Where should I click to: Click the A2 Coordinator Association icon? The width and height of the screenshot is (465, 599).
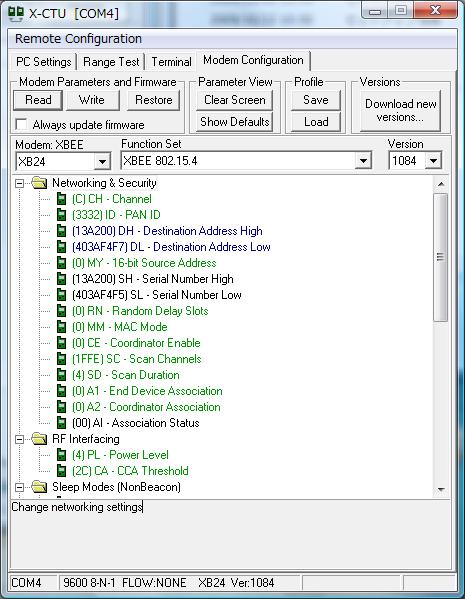pos(61,407)
